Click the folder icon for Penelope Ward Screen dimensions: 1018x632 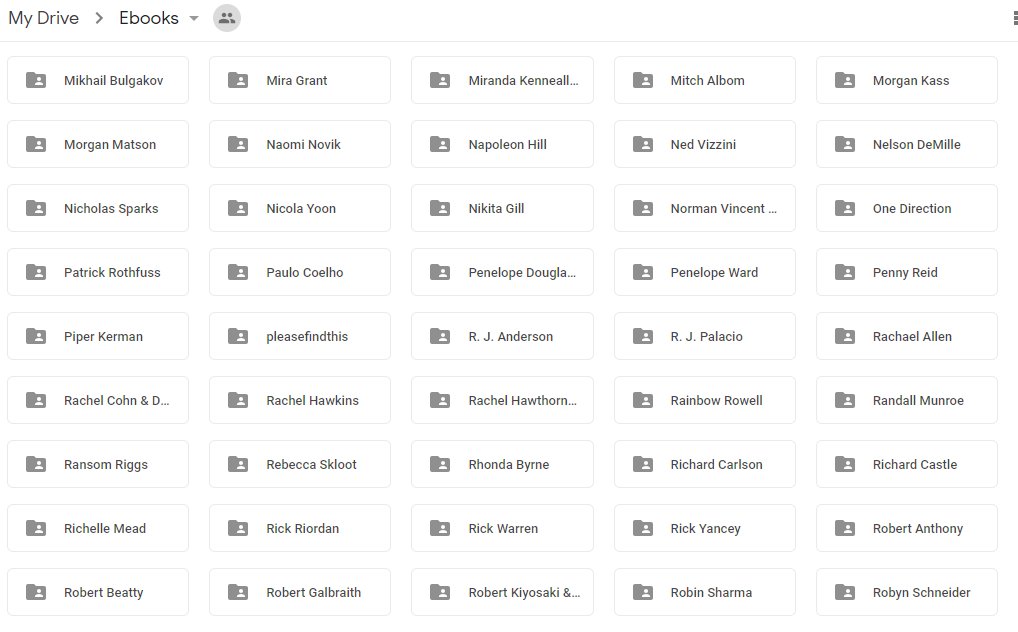click(x=643, y=272)
